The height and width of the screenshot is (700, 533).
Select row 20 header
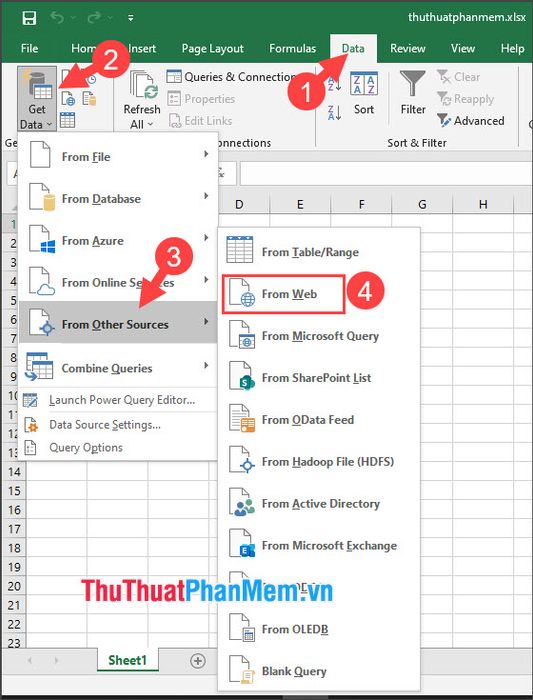[14, 586]
